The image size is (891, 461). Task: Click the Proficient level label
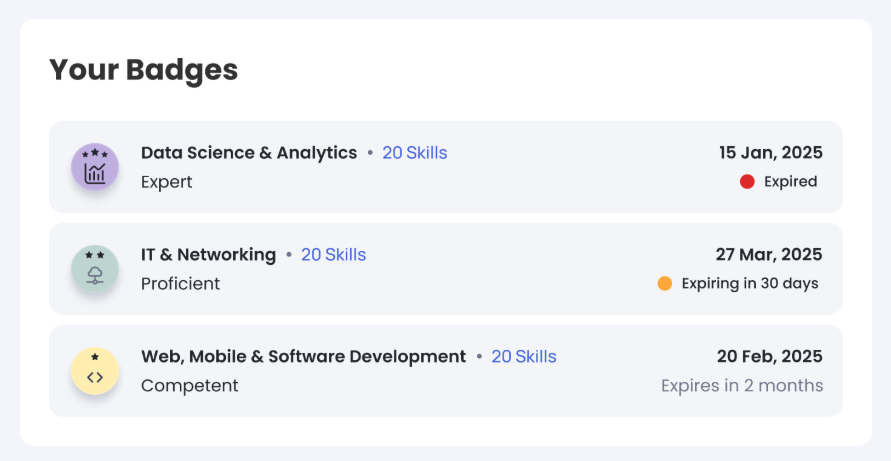180,284
